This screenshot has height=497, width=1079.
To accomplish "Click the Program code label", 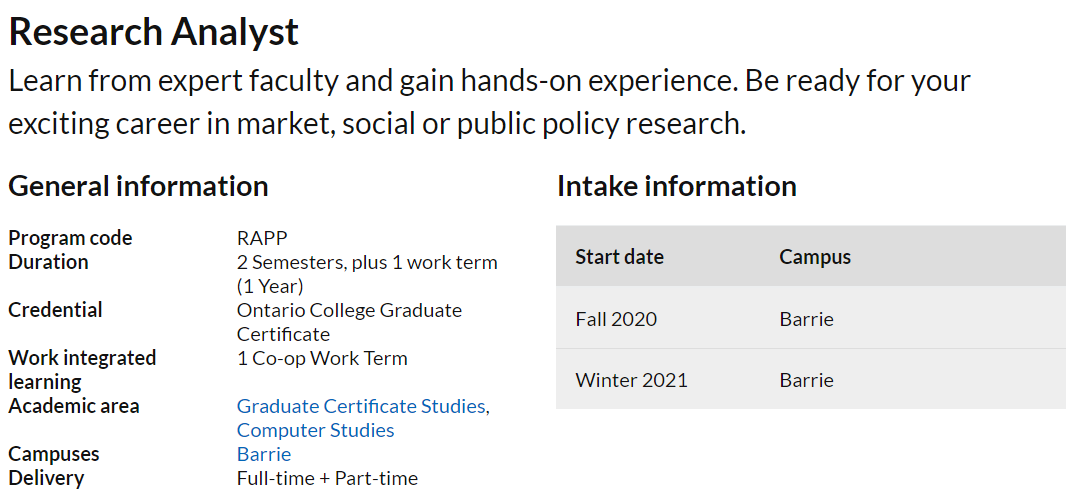I will click(70, 238).
